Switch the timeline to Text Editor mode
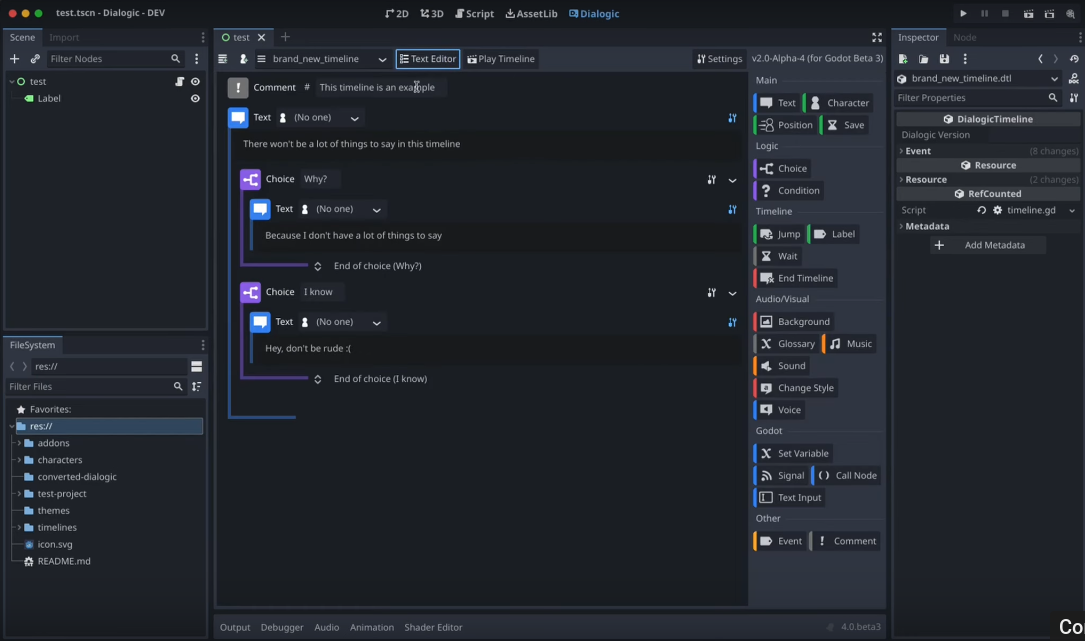The height and width of the screenshot is (641, 1085). click(427, 58)
